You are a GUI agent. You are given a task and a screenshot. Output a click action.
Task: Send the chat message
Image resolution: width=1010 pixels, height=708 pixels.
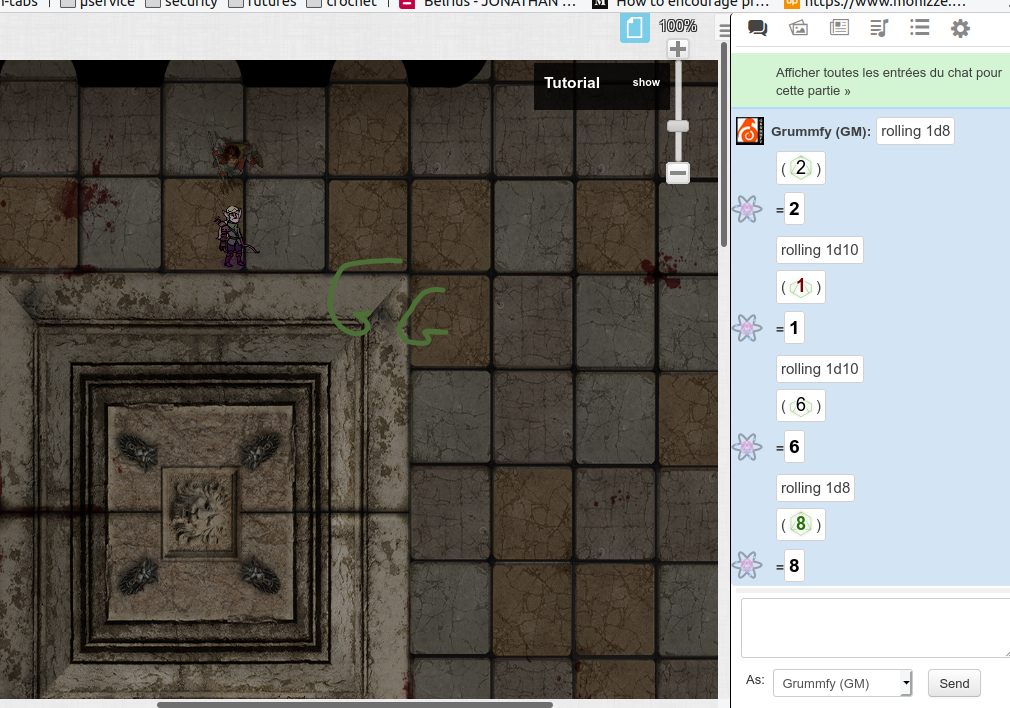click(954, 683)
